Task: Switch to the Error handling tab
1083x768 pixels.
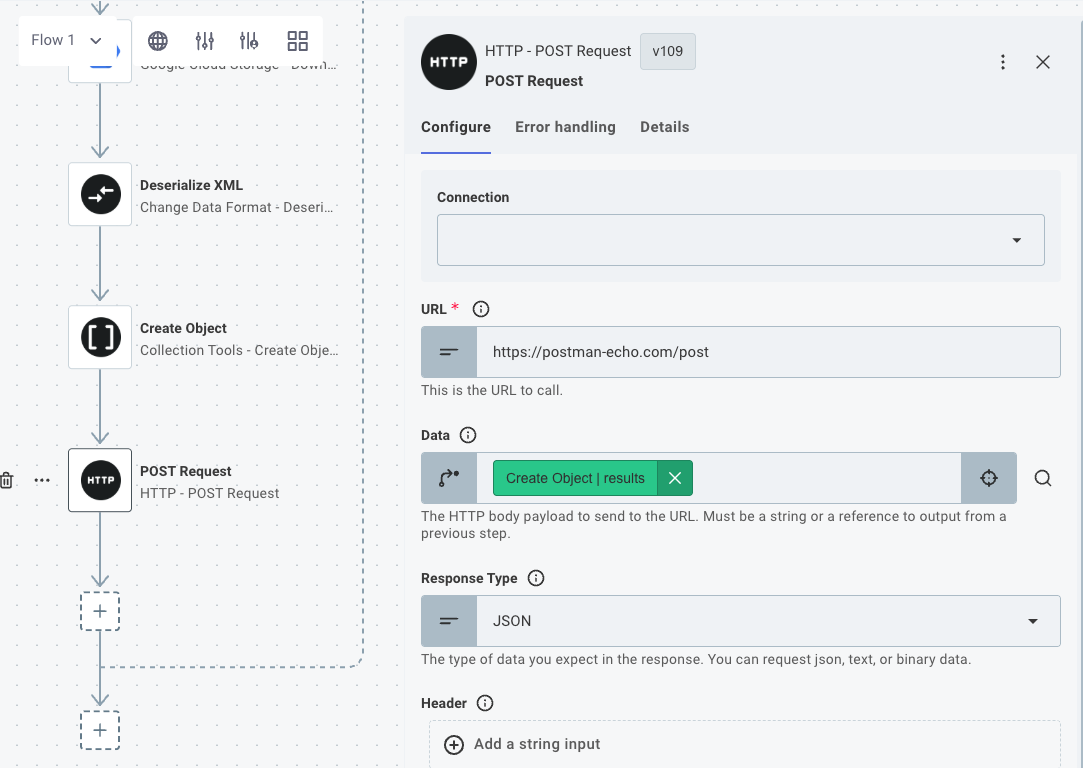Action: (x=565, y=127)
